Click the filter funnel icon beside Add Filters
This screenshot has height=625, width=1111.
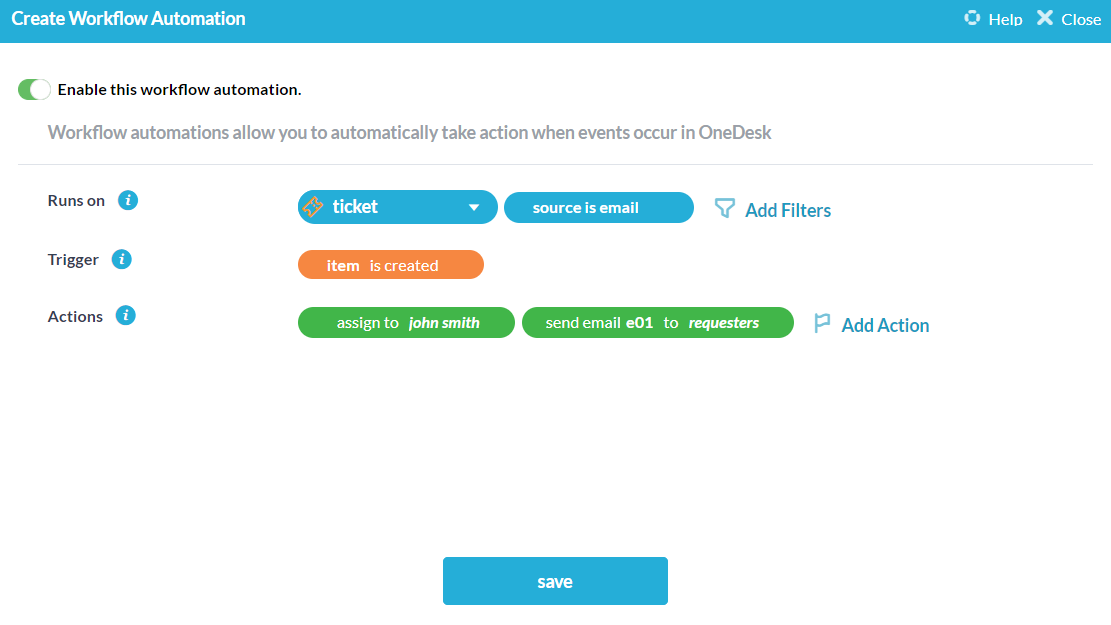[x=722, y=207]
